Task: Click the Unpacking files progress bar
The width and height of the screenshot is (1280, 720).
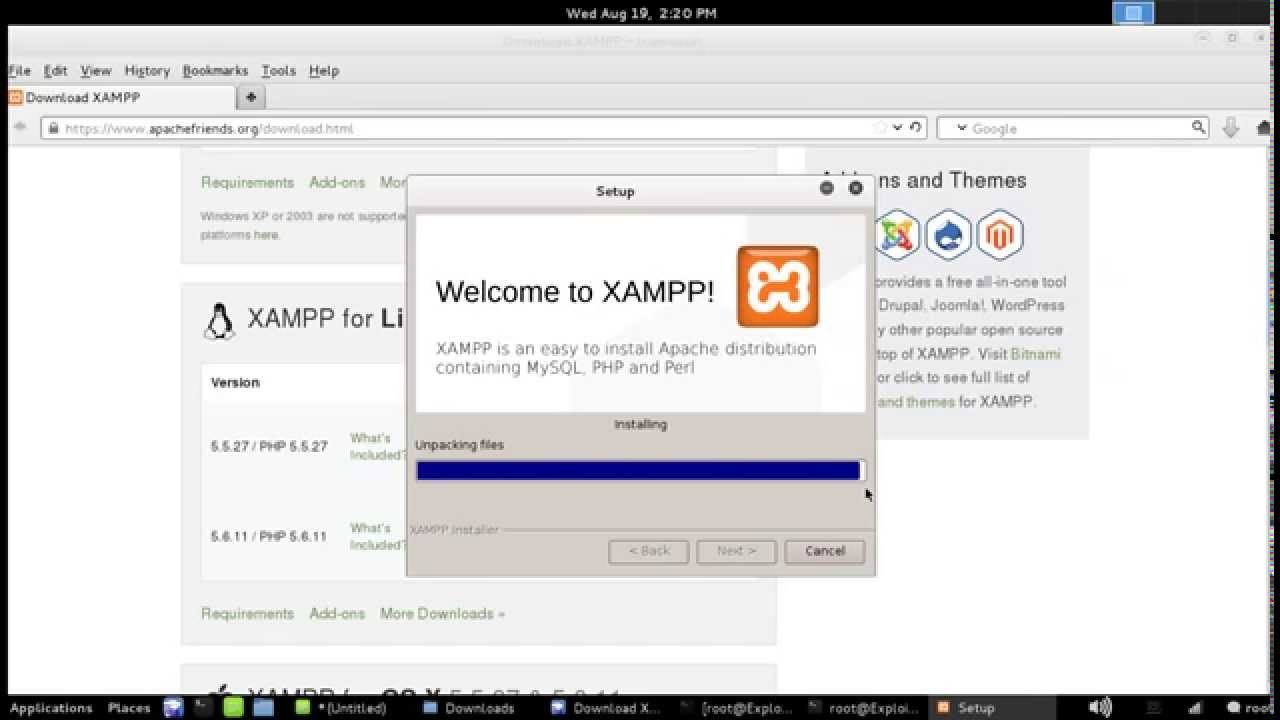Action: 640,470
